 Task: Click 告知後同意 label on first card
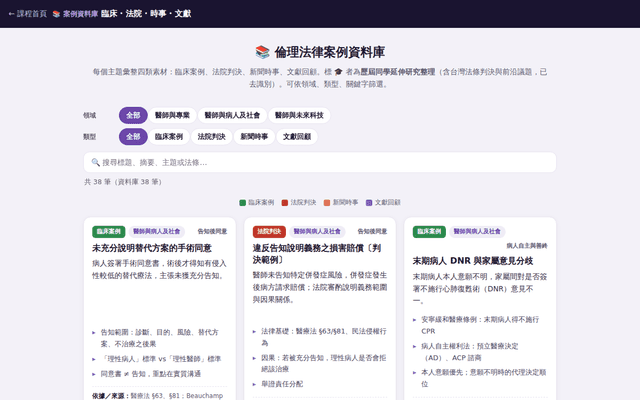click(212, 231)
